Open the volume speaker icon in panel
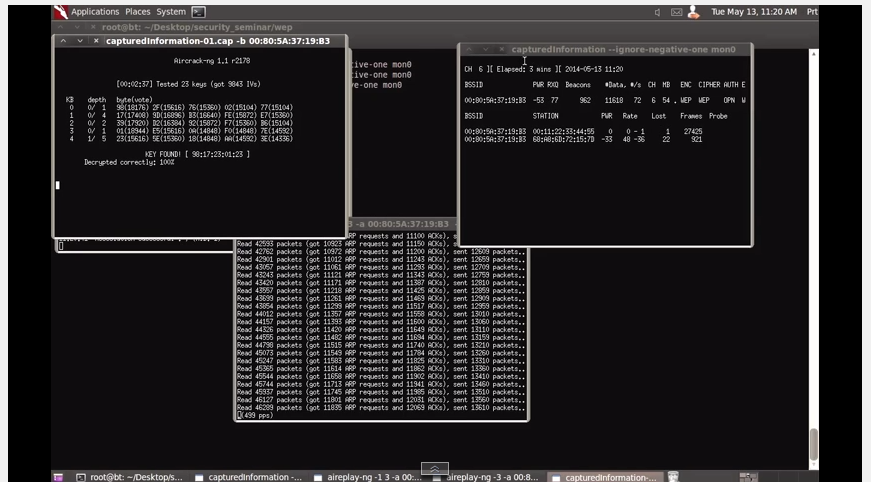 tap(657, 12)
